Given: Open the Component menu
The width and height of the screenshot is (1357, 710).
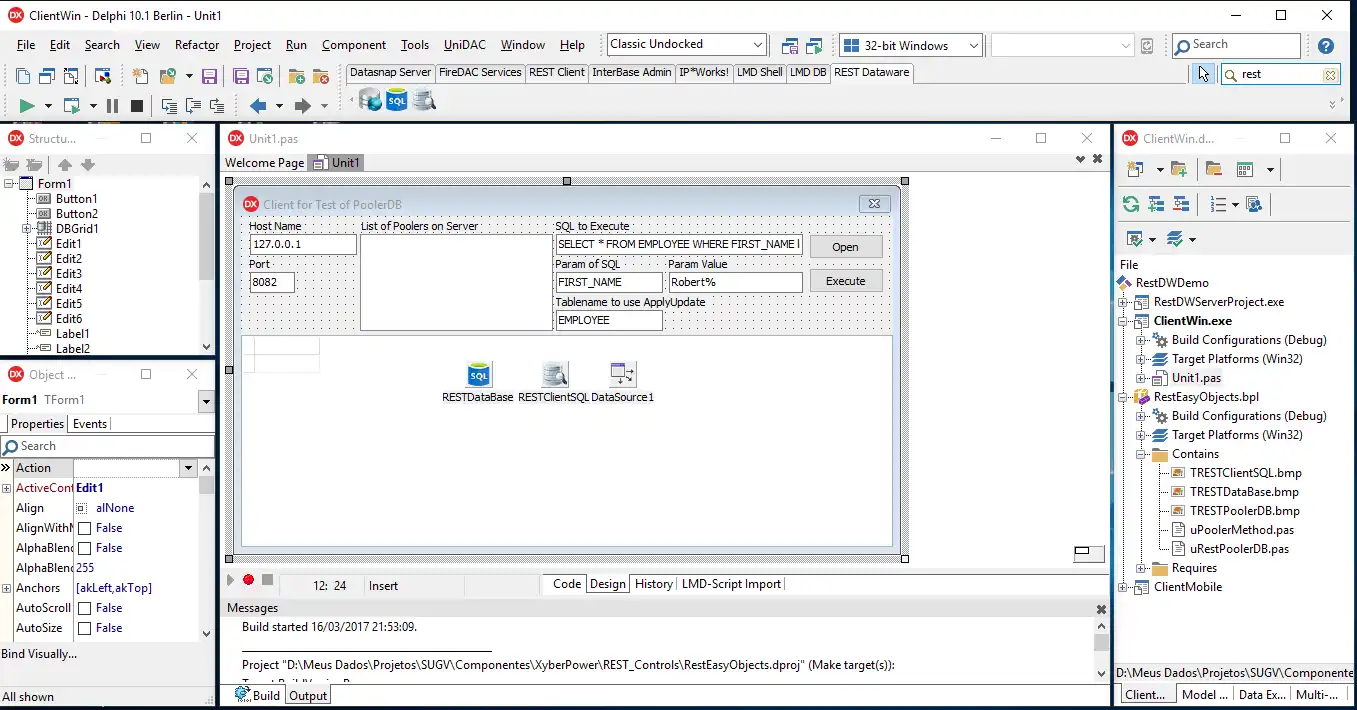Looking at the screenshot, I should pyautogui.click(x=354, y=45).
